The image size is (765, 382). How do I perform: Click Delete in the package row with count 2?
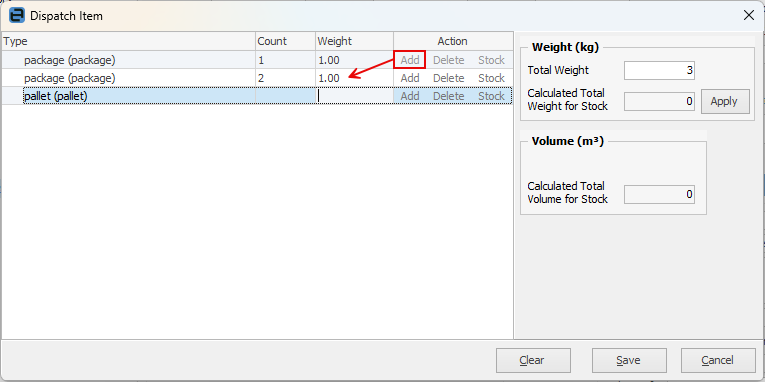point(448,78)
